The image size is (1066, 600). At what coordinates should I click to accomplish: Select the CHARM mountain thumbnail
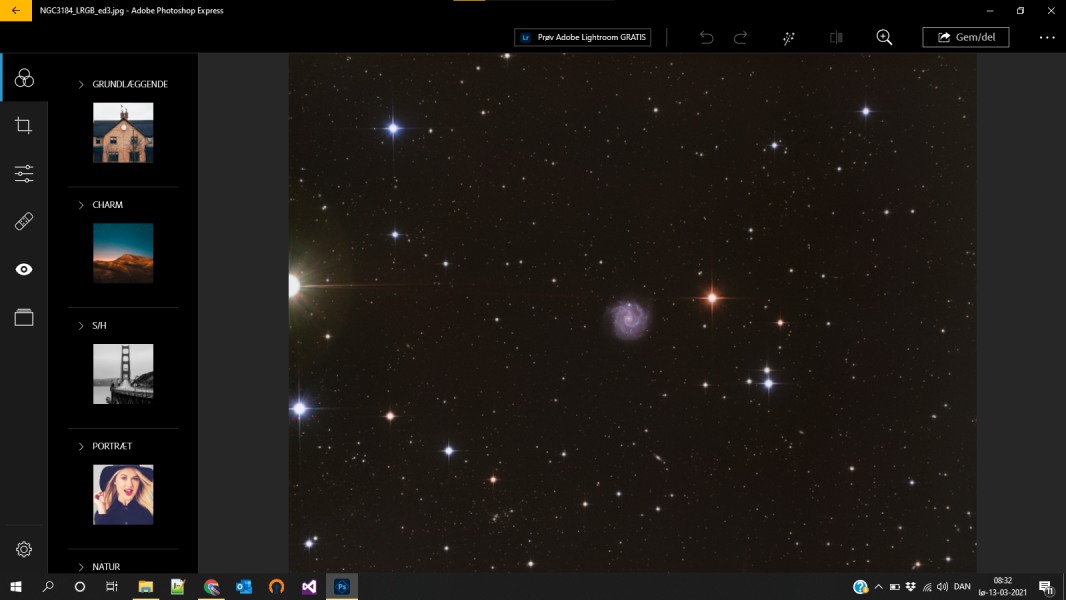pos(123,253)
